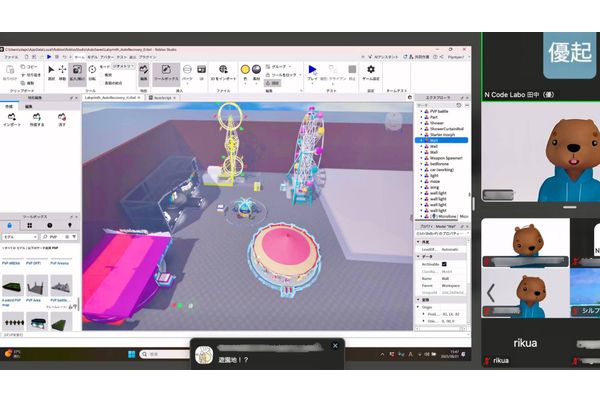The width and height of the screenshot is (600, 400).
Task: Select PVP ARENA suggestion in Toolbox
Action: point(11,263)
